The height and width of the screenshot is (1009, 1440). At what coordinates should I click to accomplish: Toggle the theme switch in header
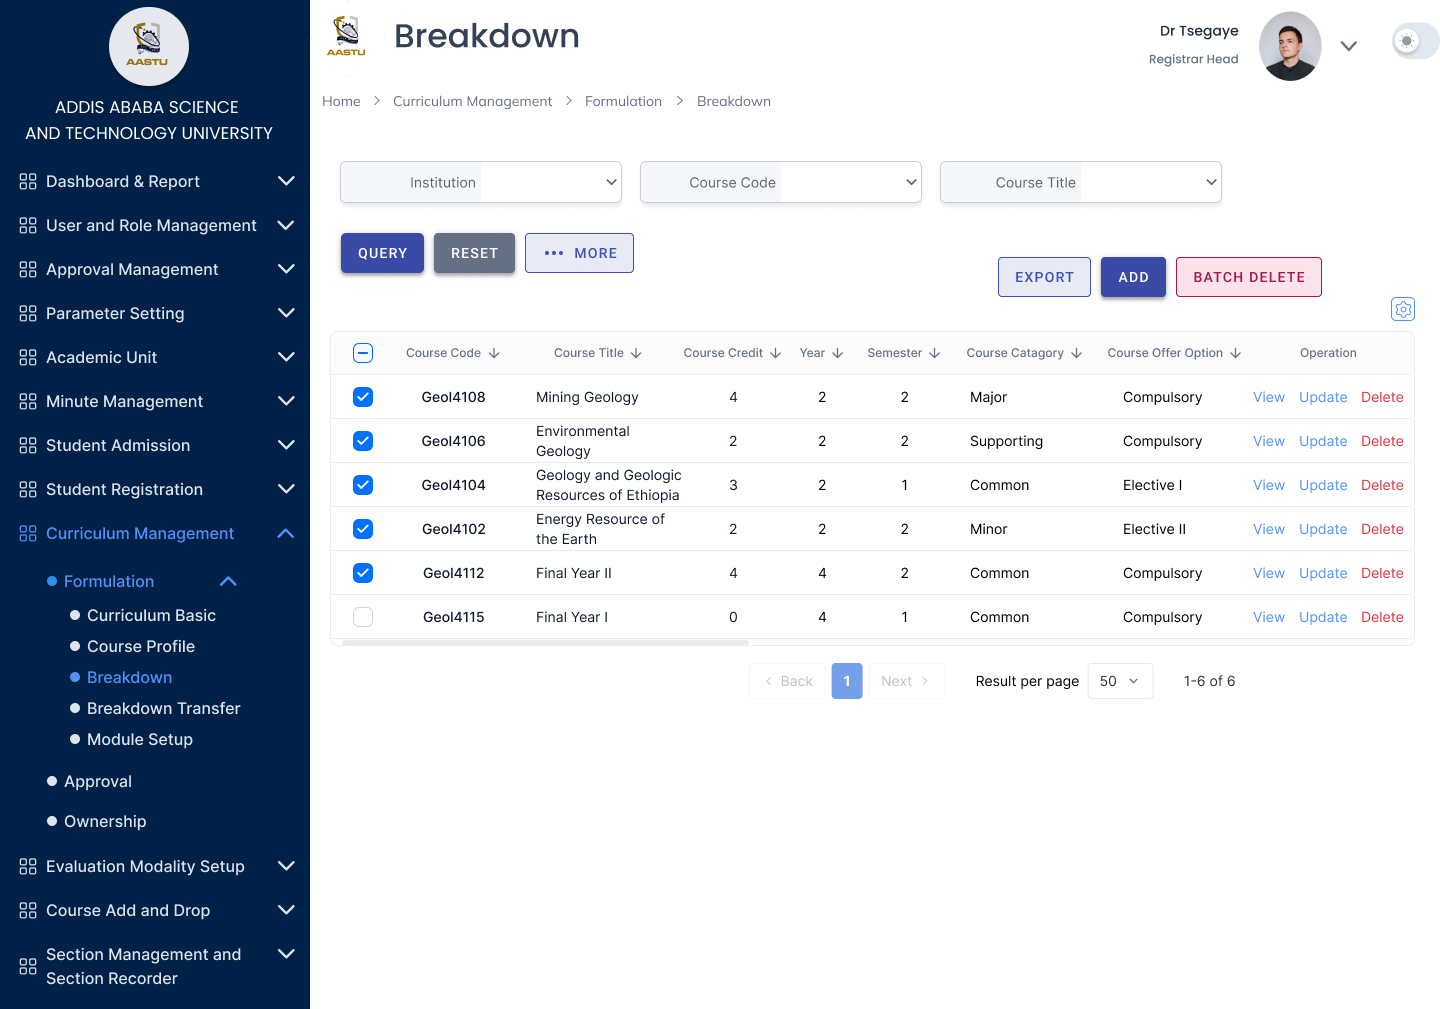(1414, 41)
